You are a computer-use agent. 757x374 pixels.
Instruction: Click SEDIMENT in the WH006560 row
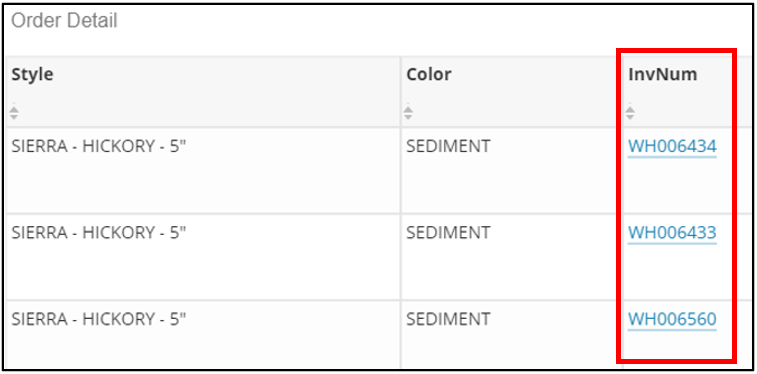(448, 319)
